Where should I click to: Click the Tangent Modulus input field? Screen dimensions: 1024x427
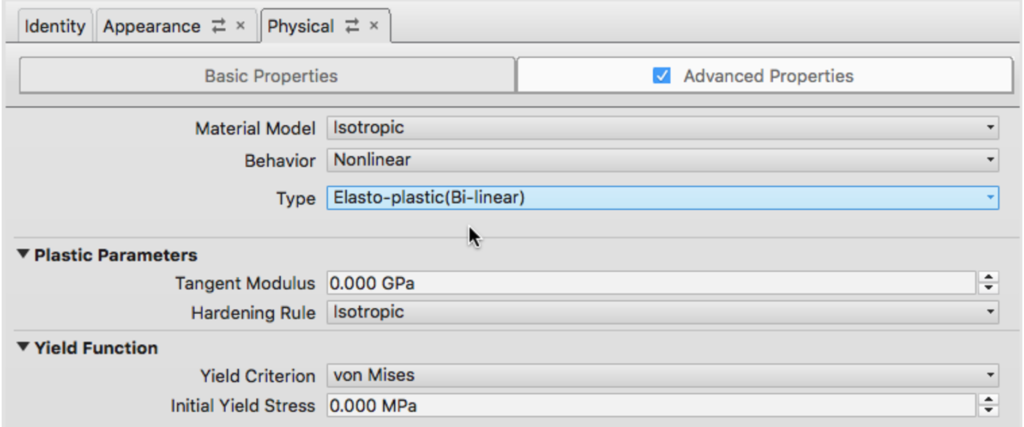[x=650, y=284]
